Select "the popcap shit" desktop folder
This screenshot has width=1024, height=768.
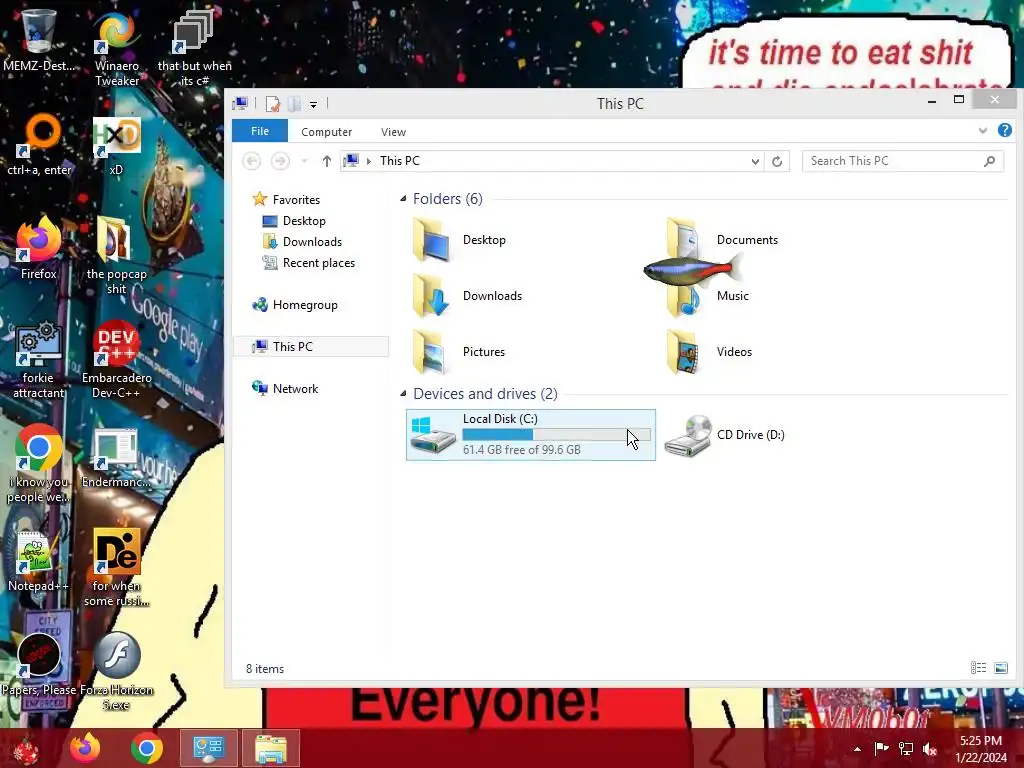tap(116, 256)
